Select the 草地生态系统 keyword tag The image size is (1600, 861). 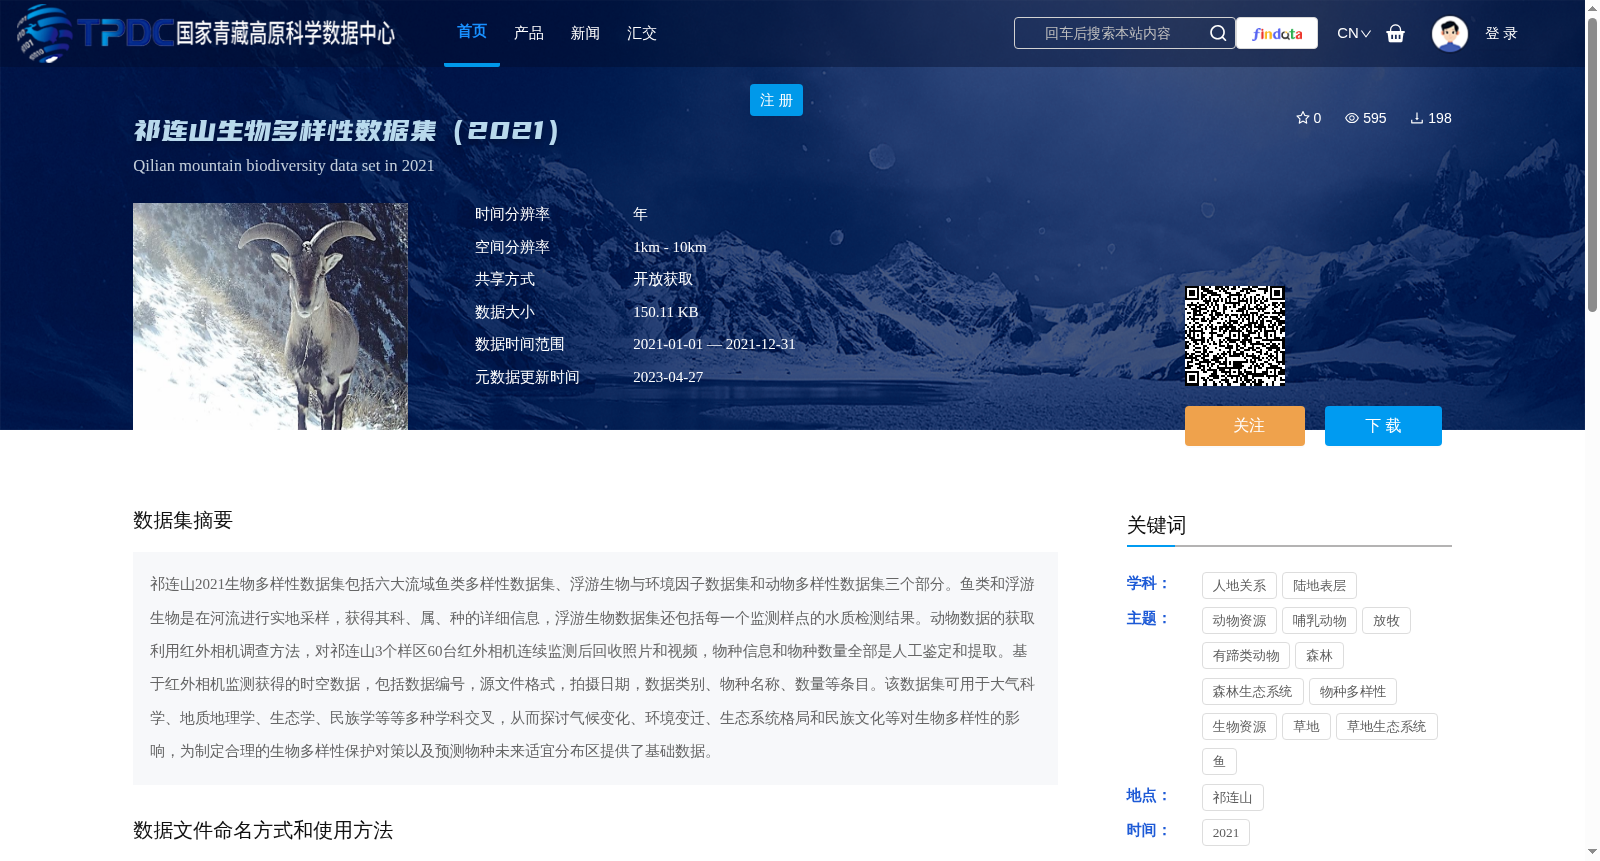pyautogui.click(x=1386, y=727)
